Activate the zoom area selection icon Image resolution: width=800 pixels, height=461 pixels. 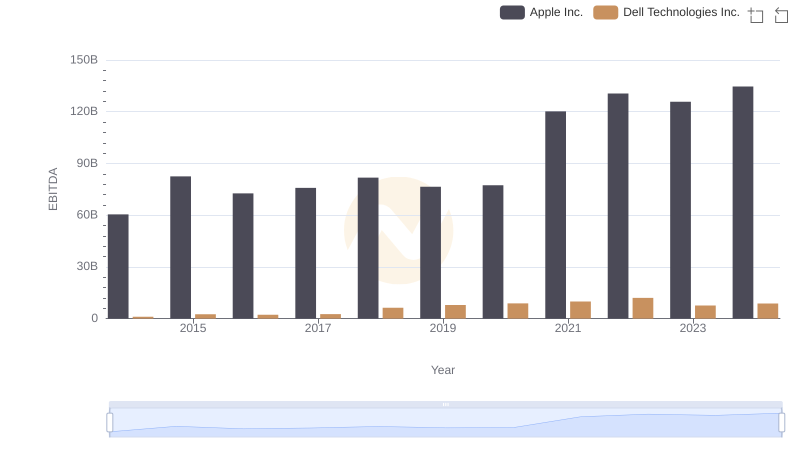756,15
